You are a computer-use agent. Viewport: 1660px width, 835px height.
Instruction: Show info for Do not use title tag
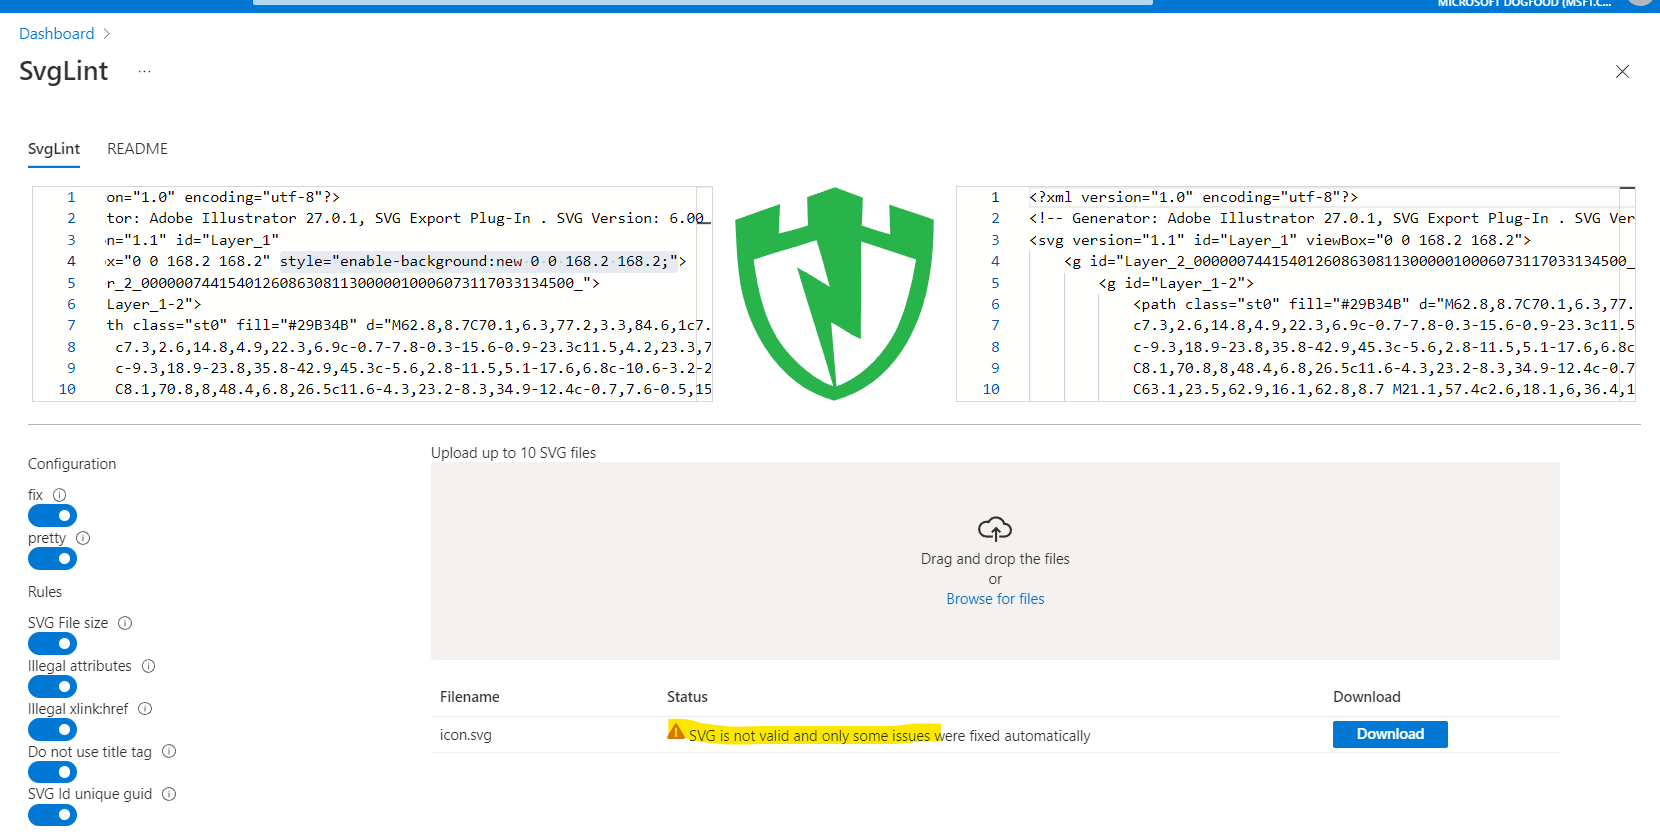click(169, 751)
